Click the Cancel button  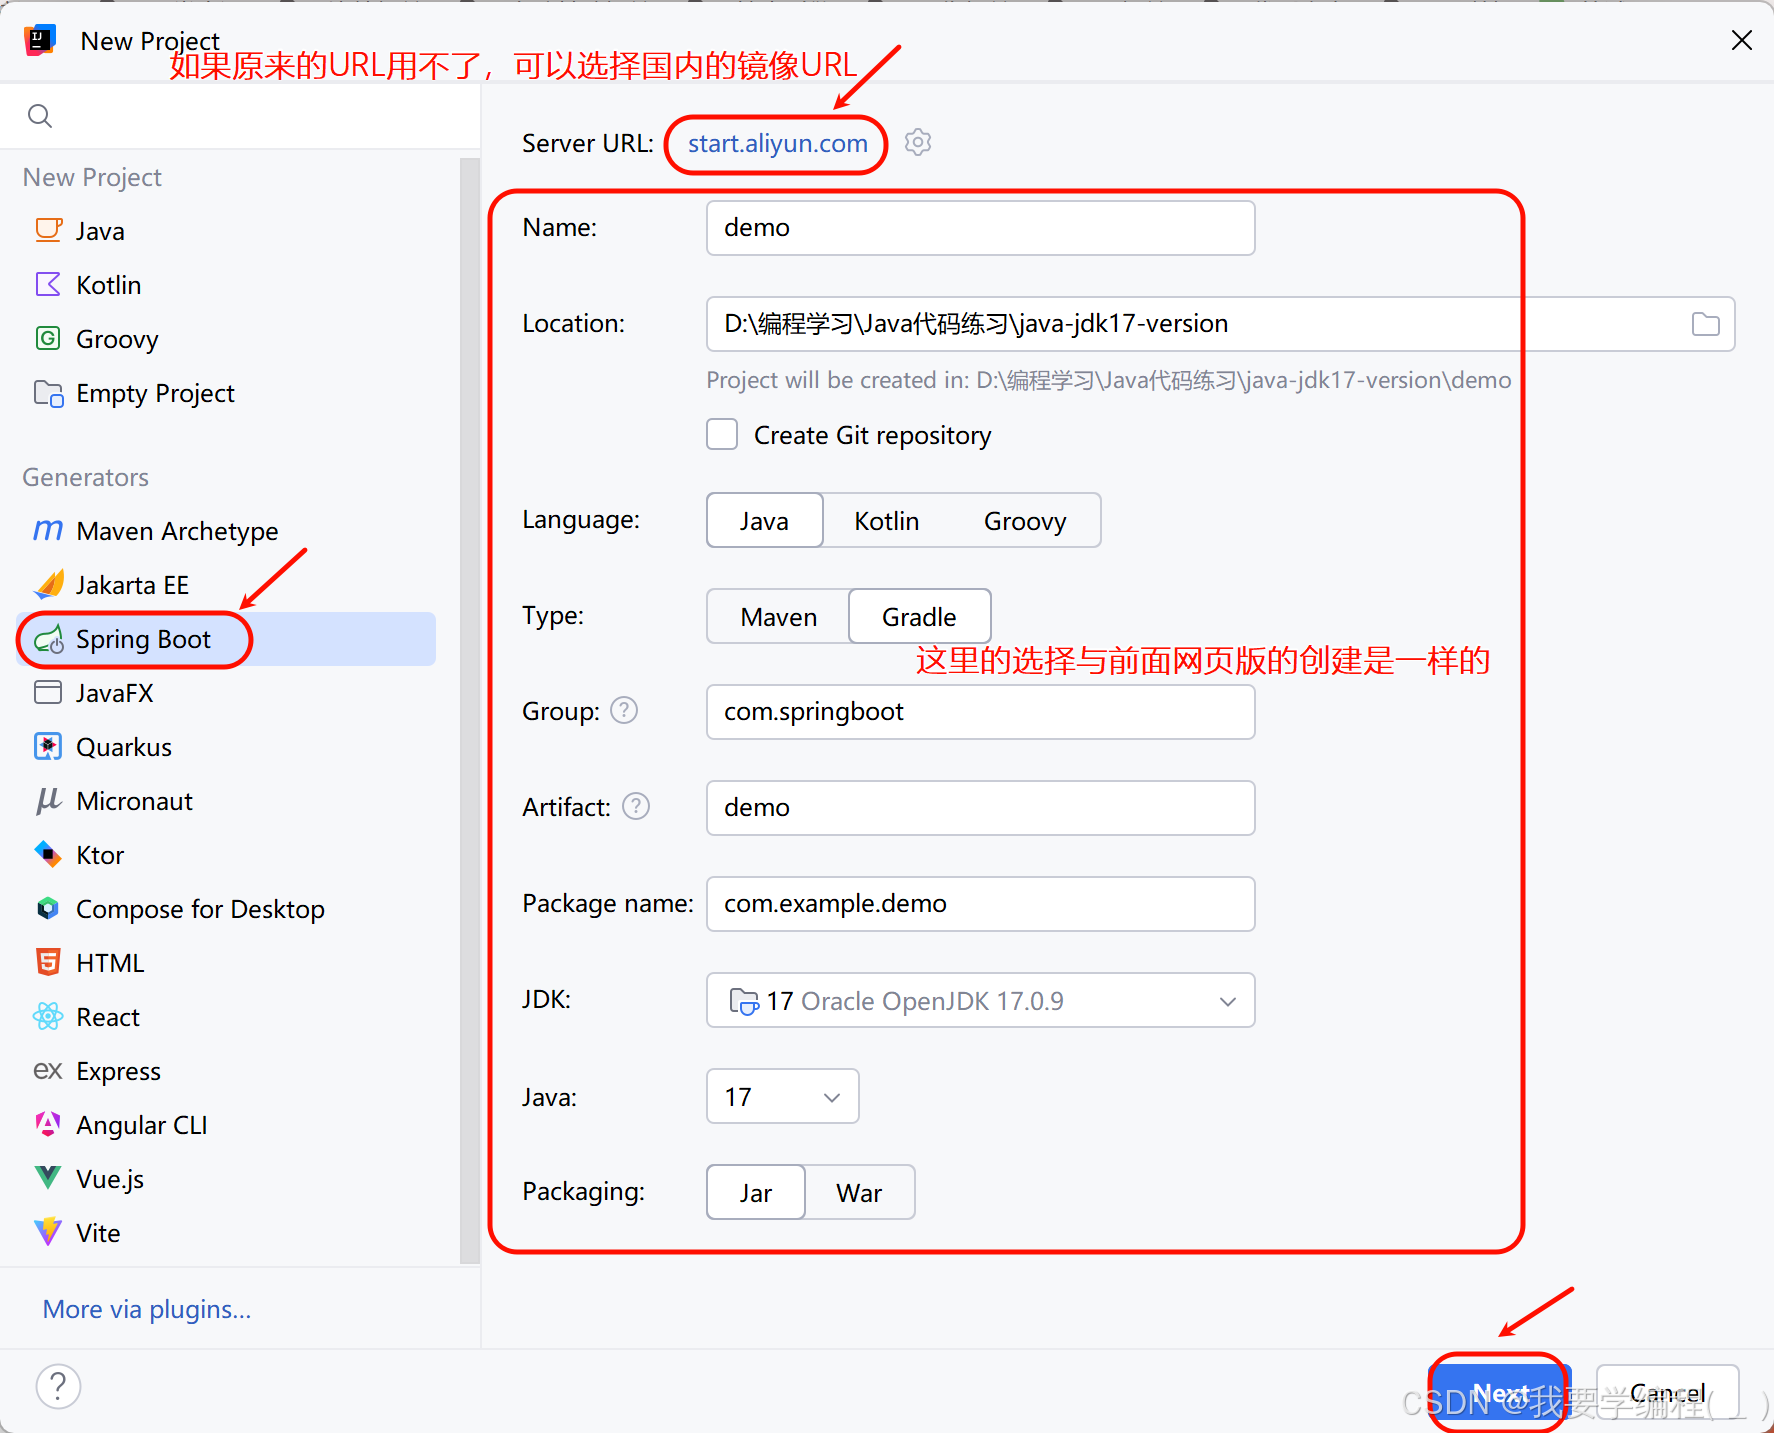point(1667,1393)
